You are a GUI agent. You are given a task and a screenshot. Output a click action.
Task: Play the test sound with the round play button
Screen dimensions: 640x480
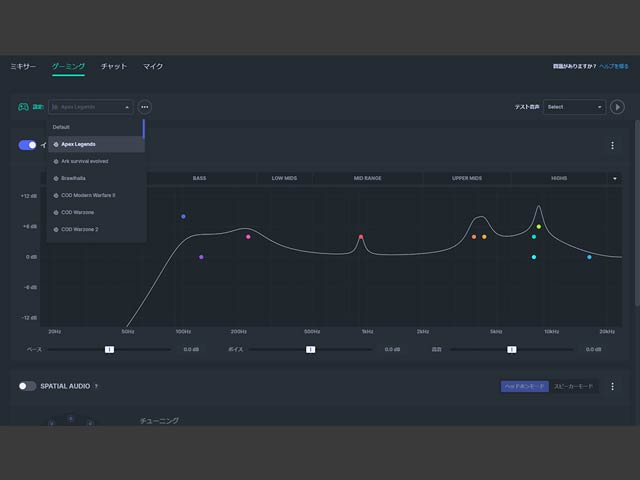click(617, 107)
